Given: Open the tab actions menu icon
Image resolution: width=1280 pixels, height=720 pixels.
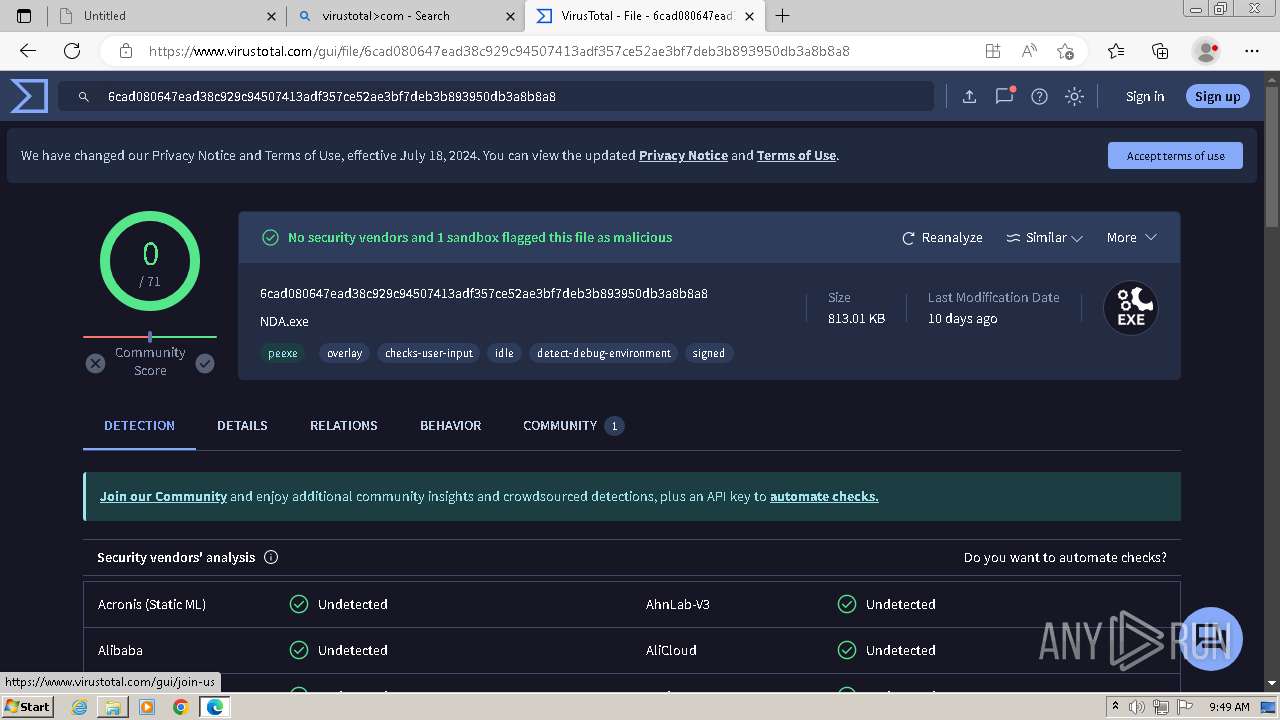Looking at the screenshot, I should click(x=24, y=15).
